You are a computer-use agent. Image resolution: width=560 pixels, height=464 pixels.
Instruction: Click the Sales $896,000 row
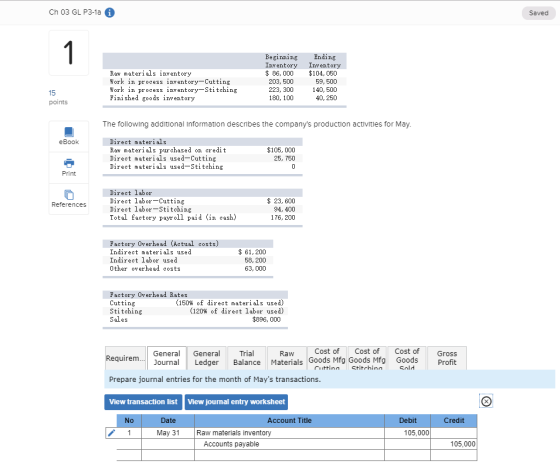pos(195,320)
